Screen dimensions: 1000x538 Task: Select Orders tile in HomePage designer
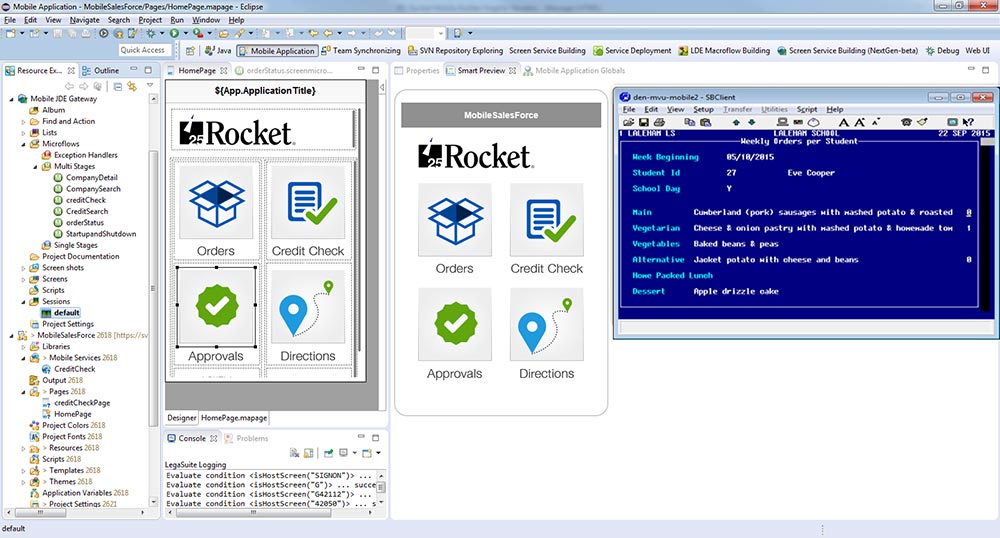coord(216,203)
